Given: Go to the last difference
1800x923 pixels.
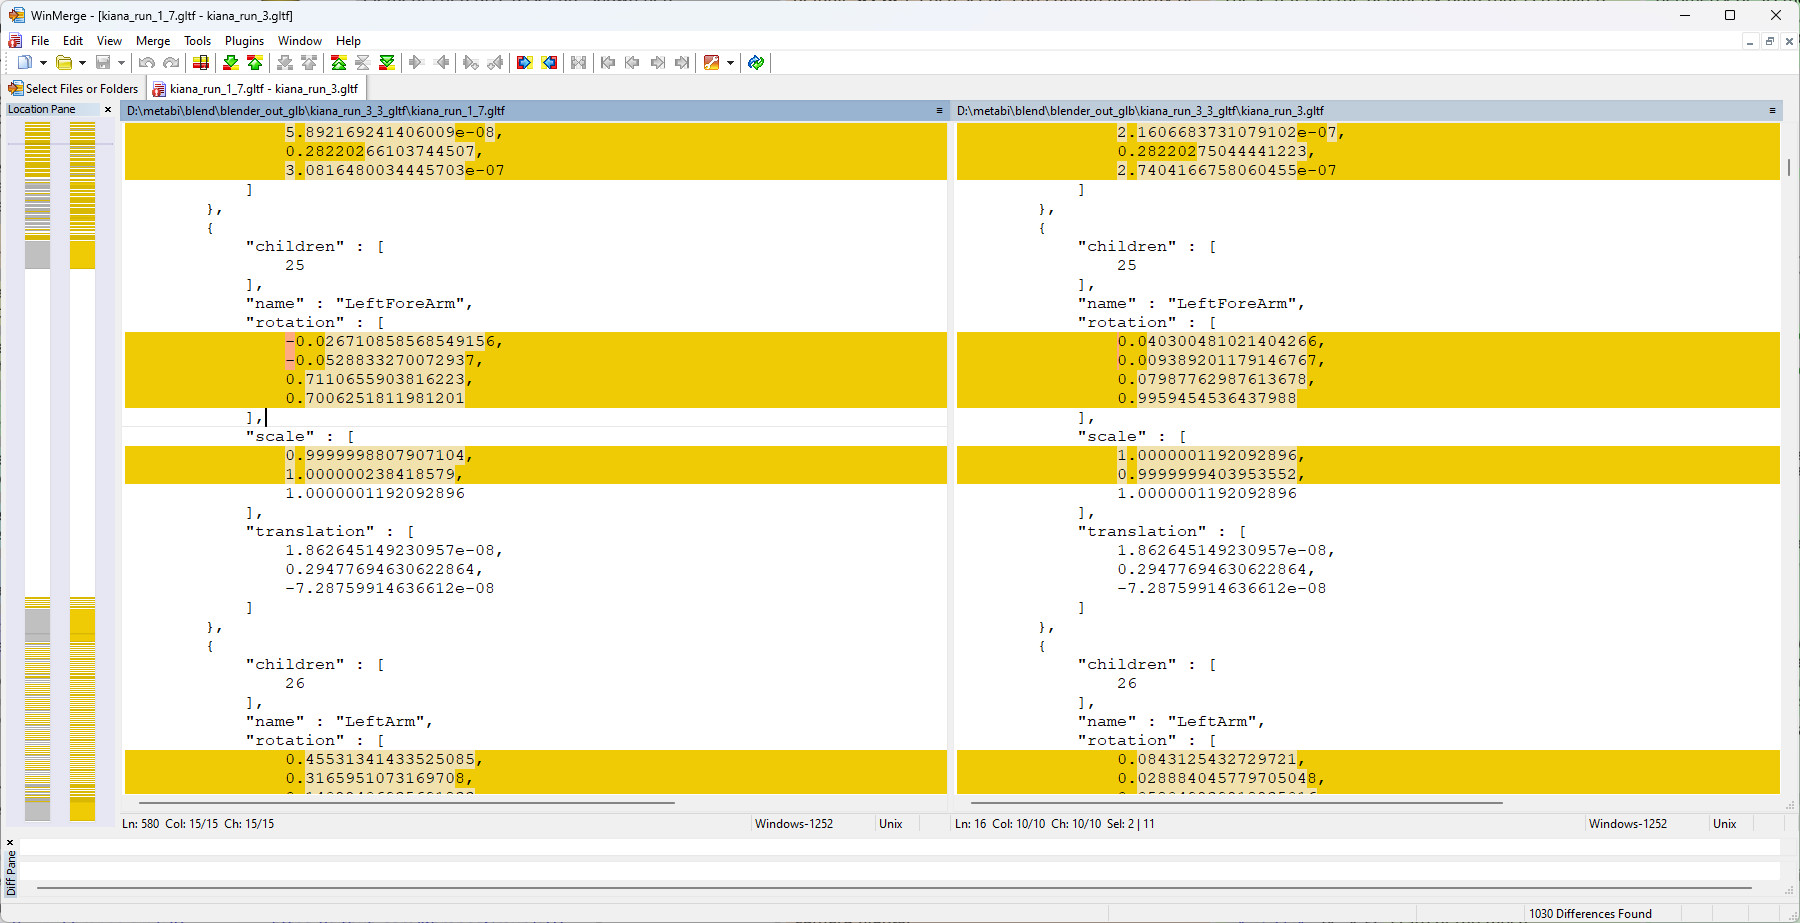Looking at the screenshot, I should pos(387,63).
